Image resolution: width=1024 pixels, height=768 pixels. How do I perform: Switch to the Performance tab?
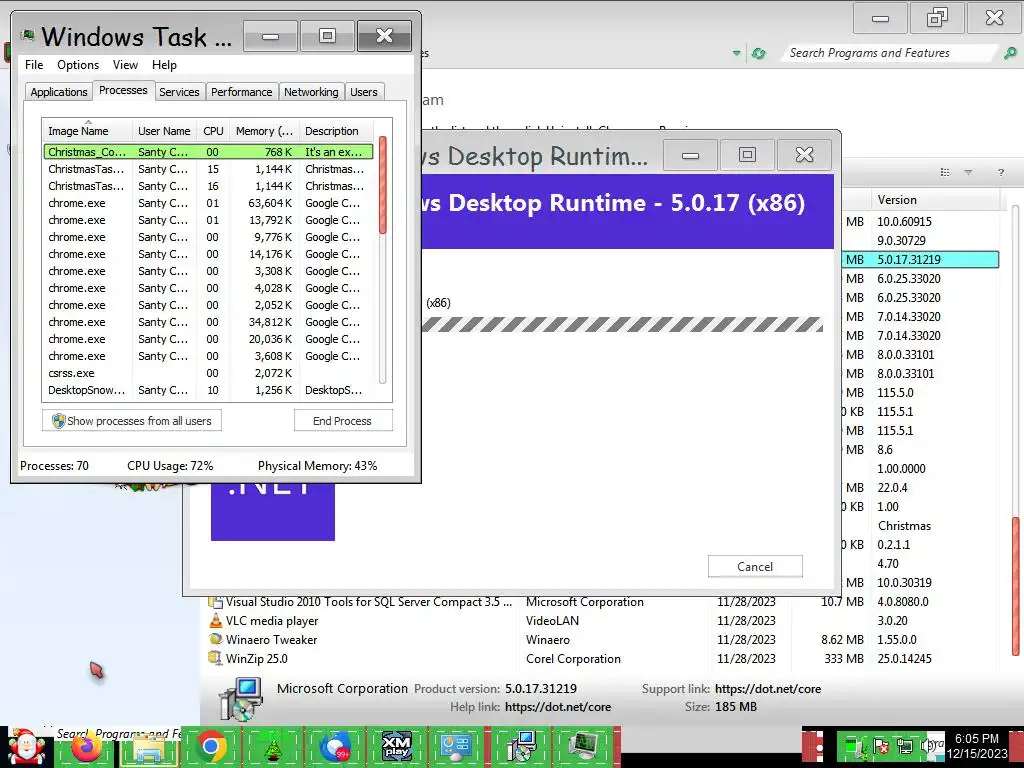pos(242,92)
